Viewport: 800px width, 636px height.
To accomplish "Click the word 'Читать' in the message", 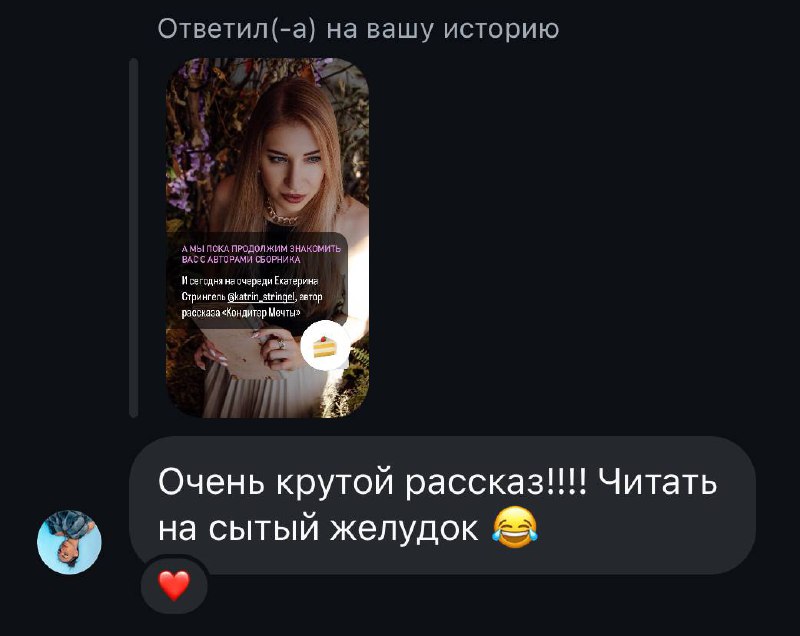I will [x=658, y=481].
